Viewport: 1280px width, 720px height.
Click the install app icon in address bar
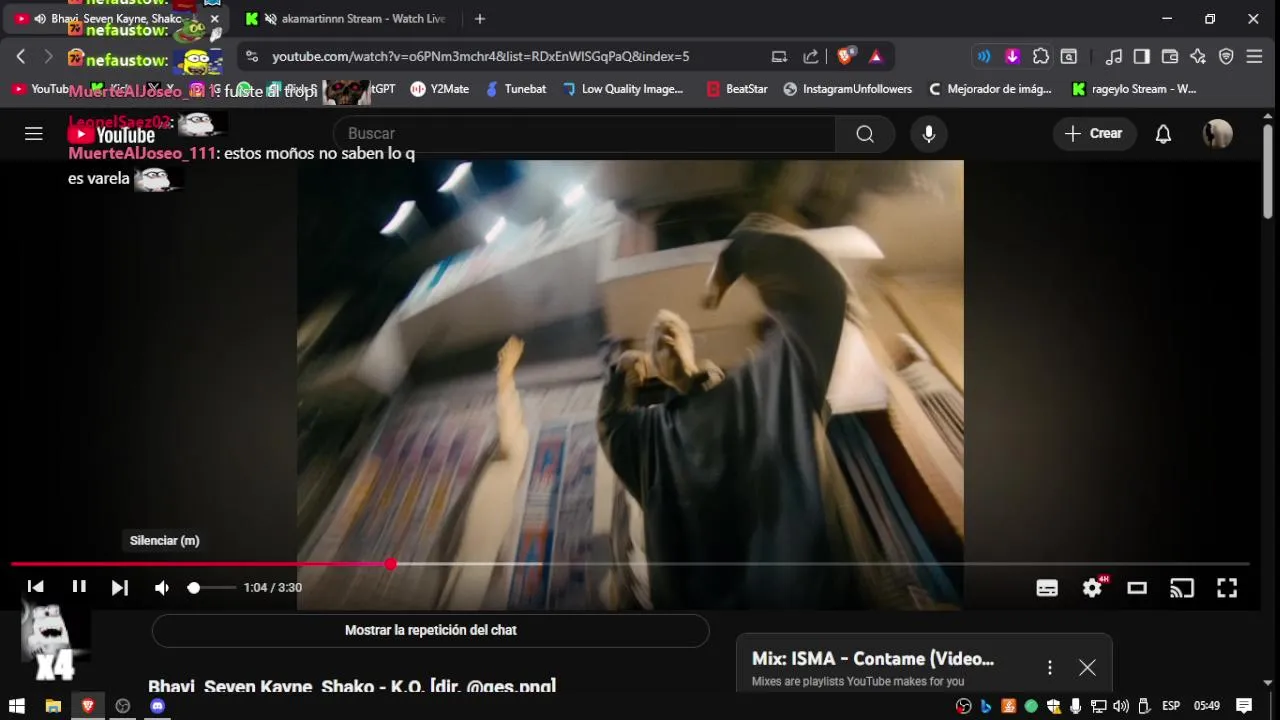pos(779,57)
